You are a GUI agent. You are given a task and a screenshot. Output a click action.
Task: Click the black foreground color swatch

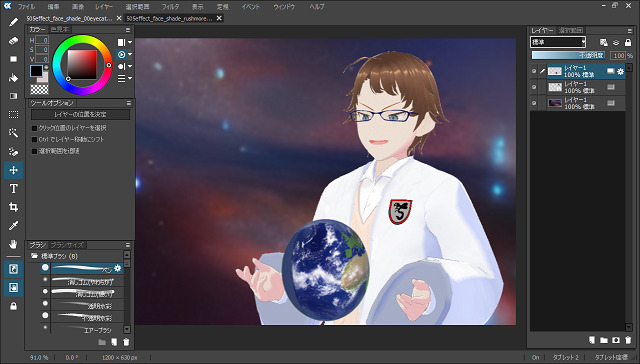pos(36,71)
